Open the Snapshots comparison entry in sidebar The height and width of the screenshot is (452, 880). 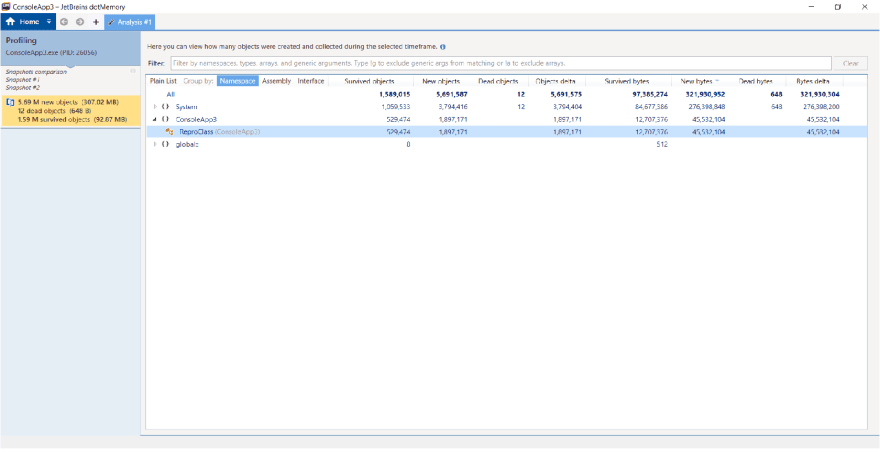pos(36,72)
